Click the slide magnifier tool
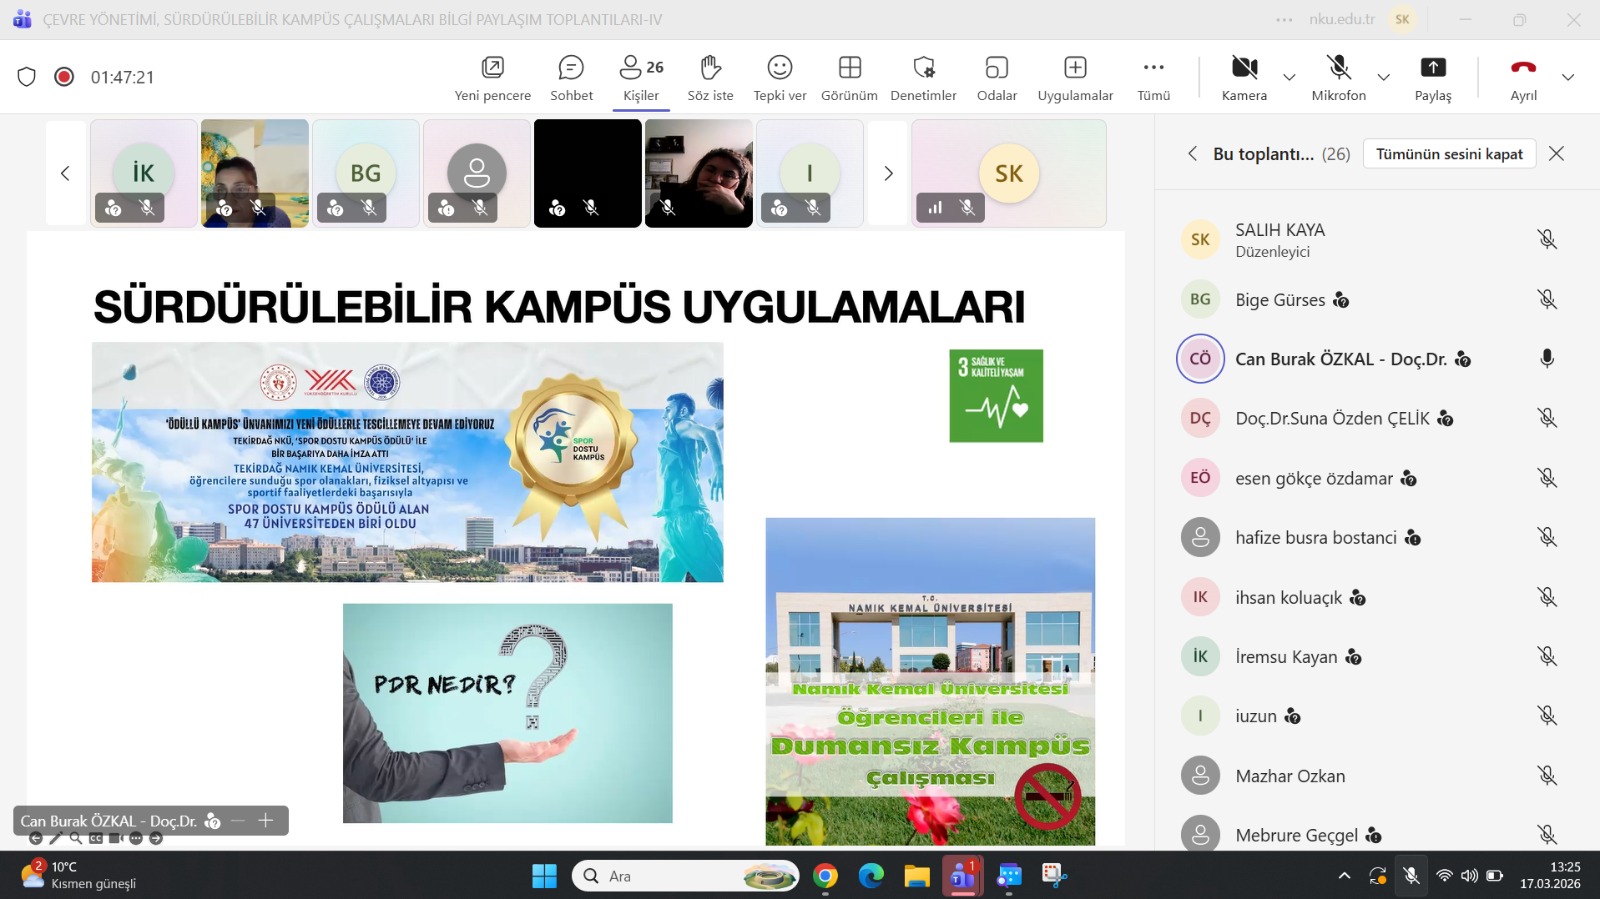The height and width of the screenshot is (899, 1600). [76, 839]
